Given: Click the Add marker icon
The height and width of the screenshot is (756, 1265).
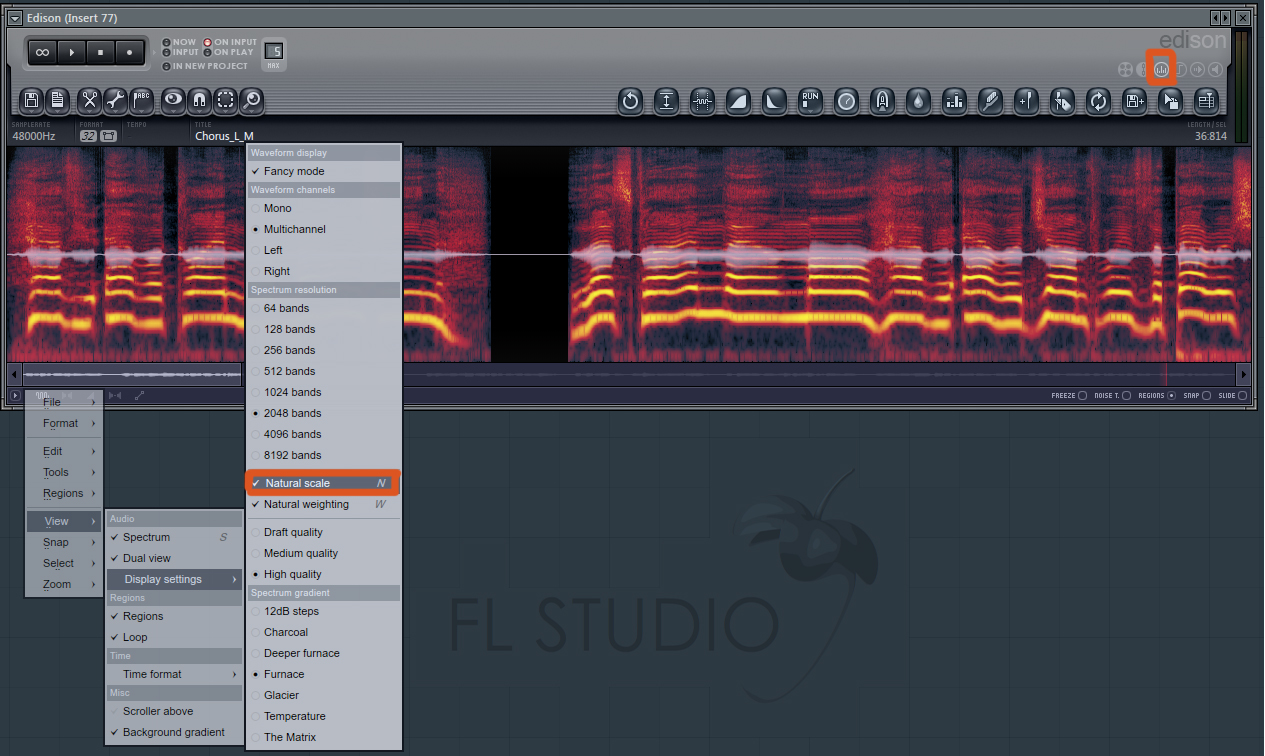Looking at the screenshot, I should pos(1026,100).
